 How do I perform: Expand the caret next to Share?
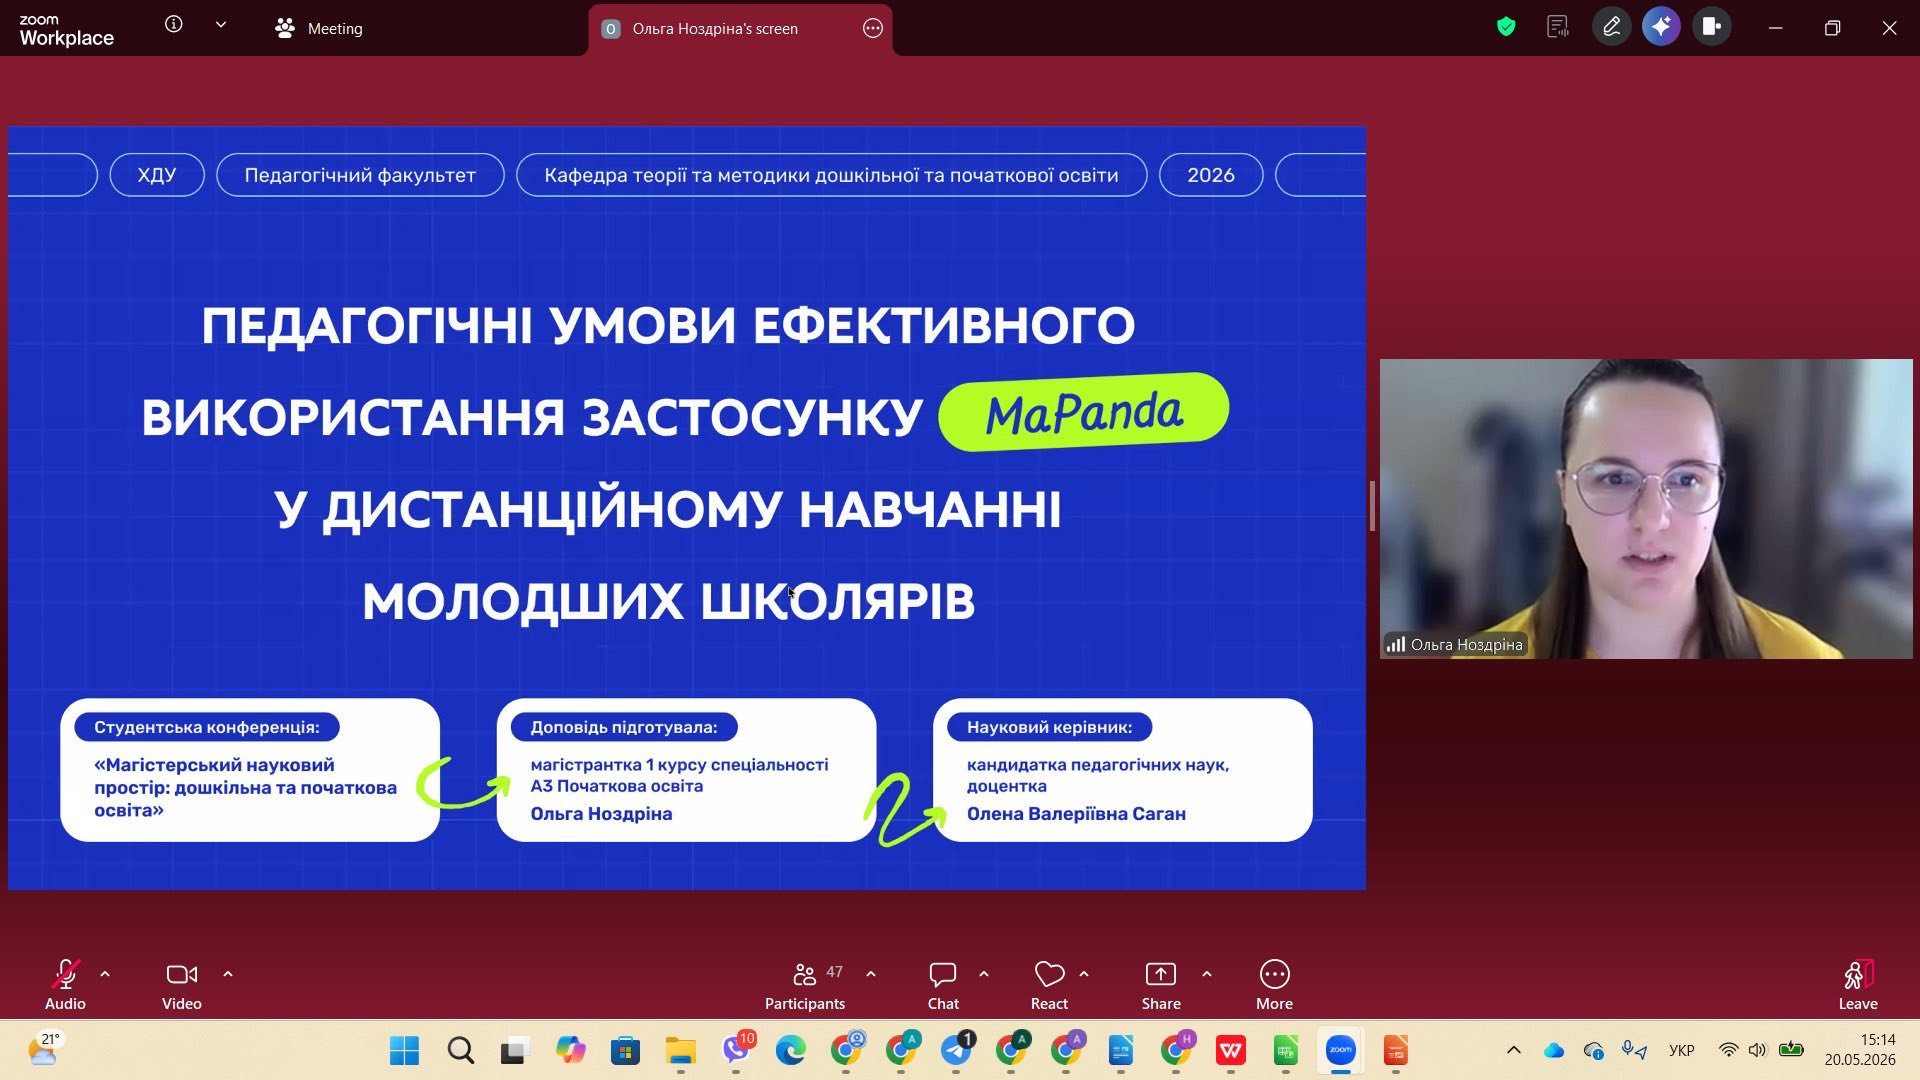click(x=1207, y=974)
